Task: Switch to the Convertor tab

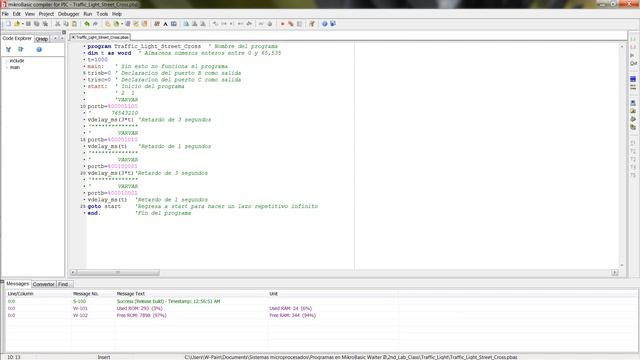Action: click(x=43, y=284)
